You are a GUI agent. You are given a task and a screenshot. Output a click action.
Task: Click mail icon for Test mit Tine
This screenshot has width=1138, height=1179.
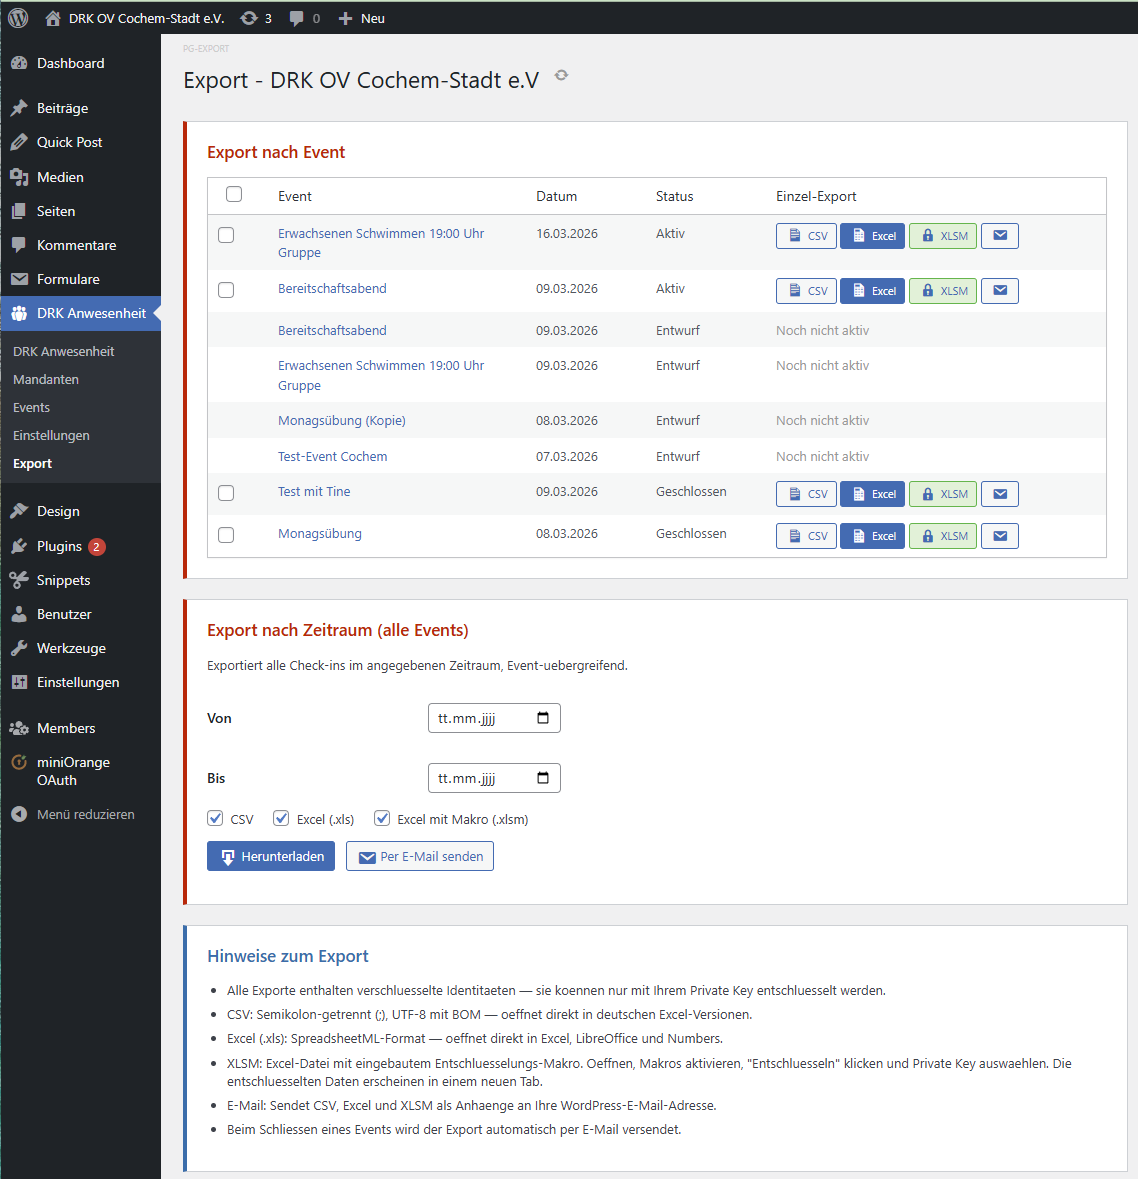click(x=1000, y=494)
